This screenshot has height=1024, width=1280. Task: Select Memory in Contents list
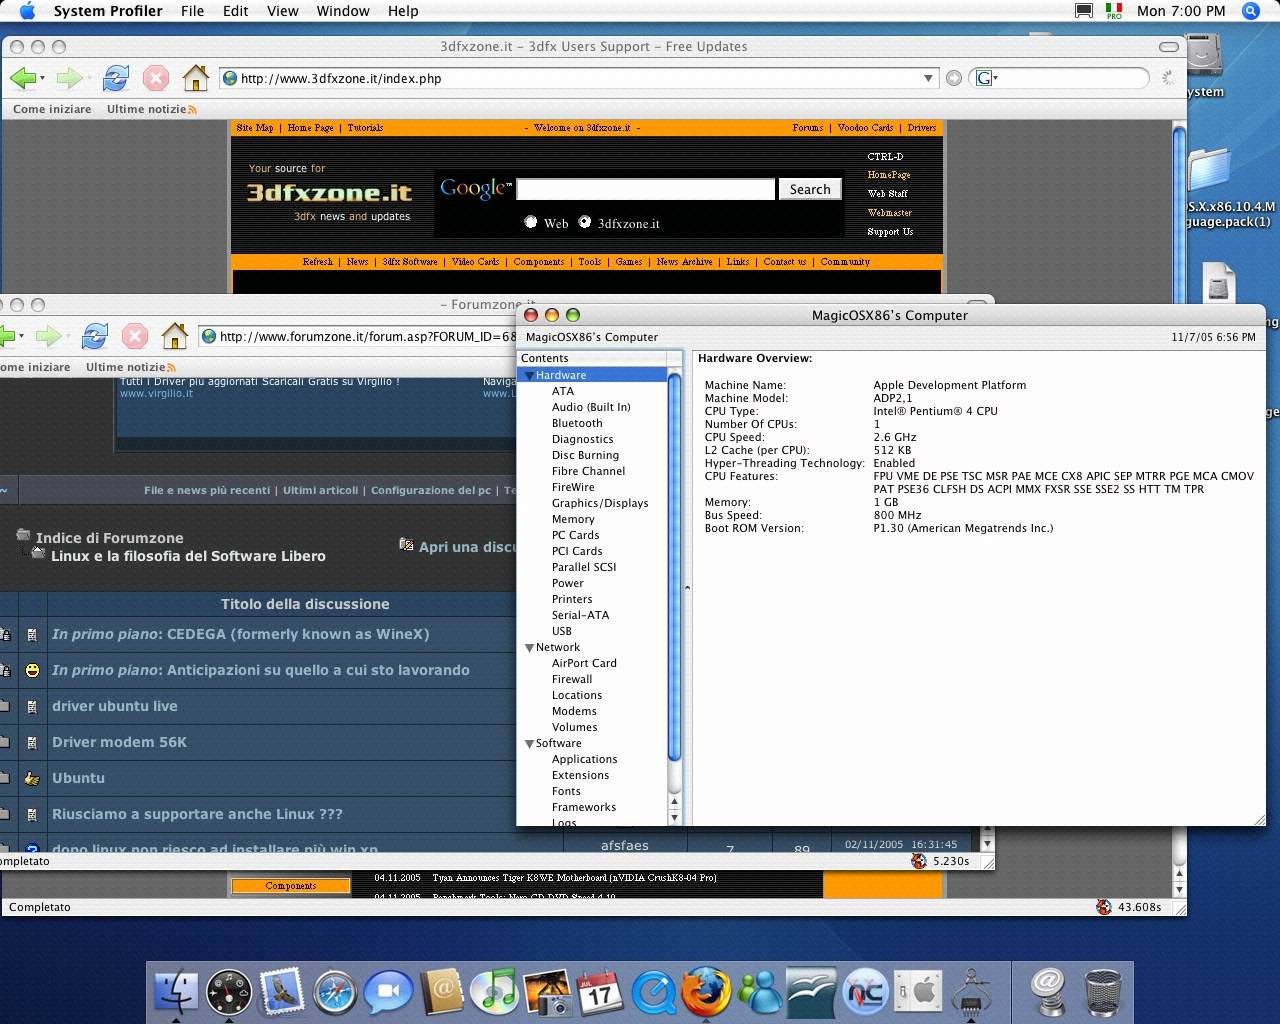pos(573,519)
